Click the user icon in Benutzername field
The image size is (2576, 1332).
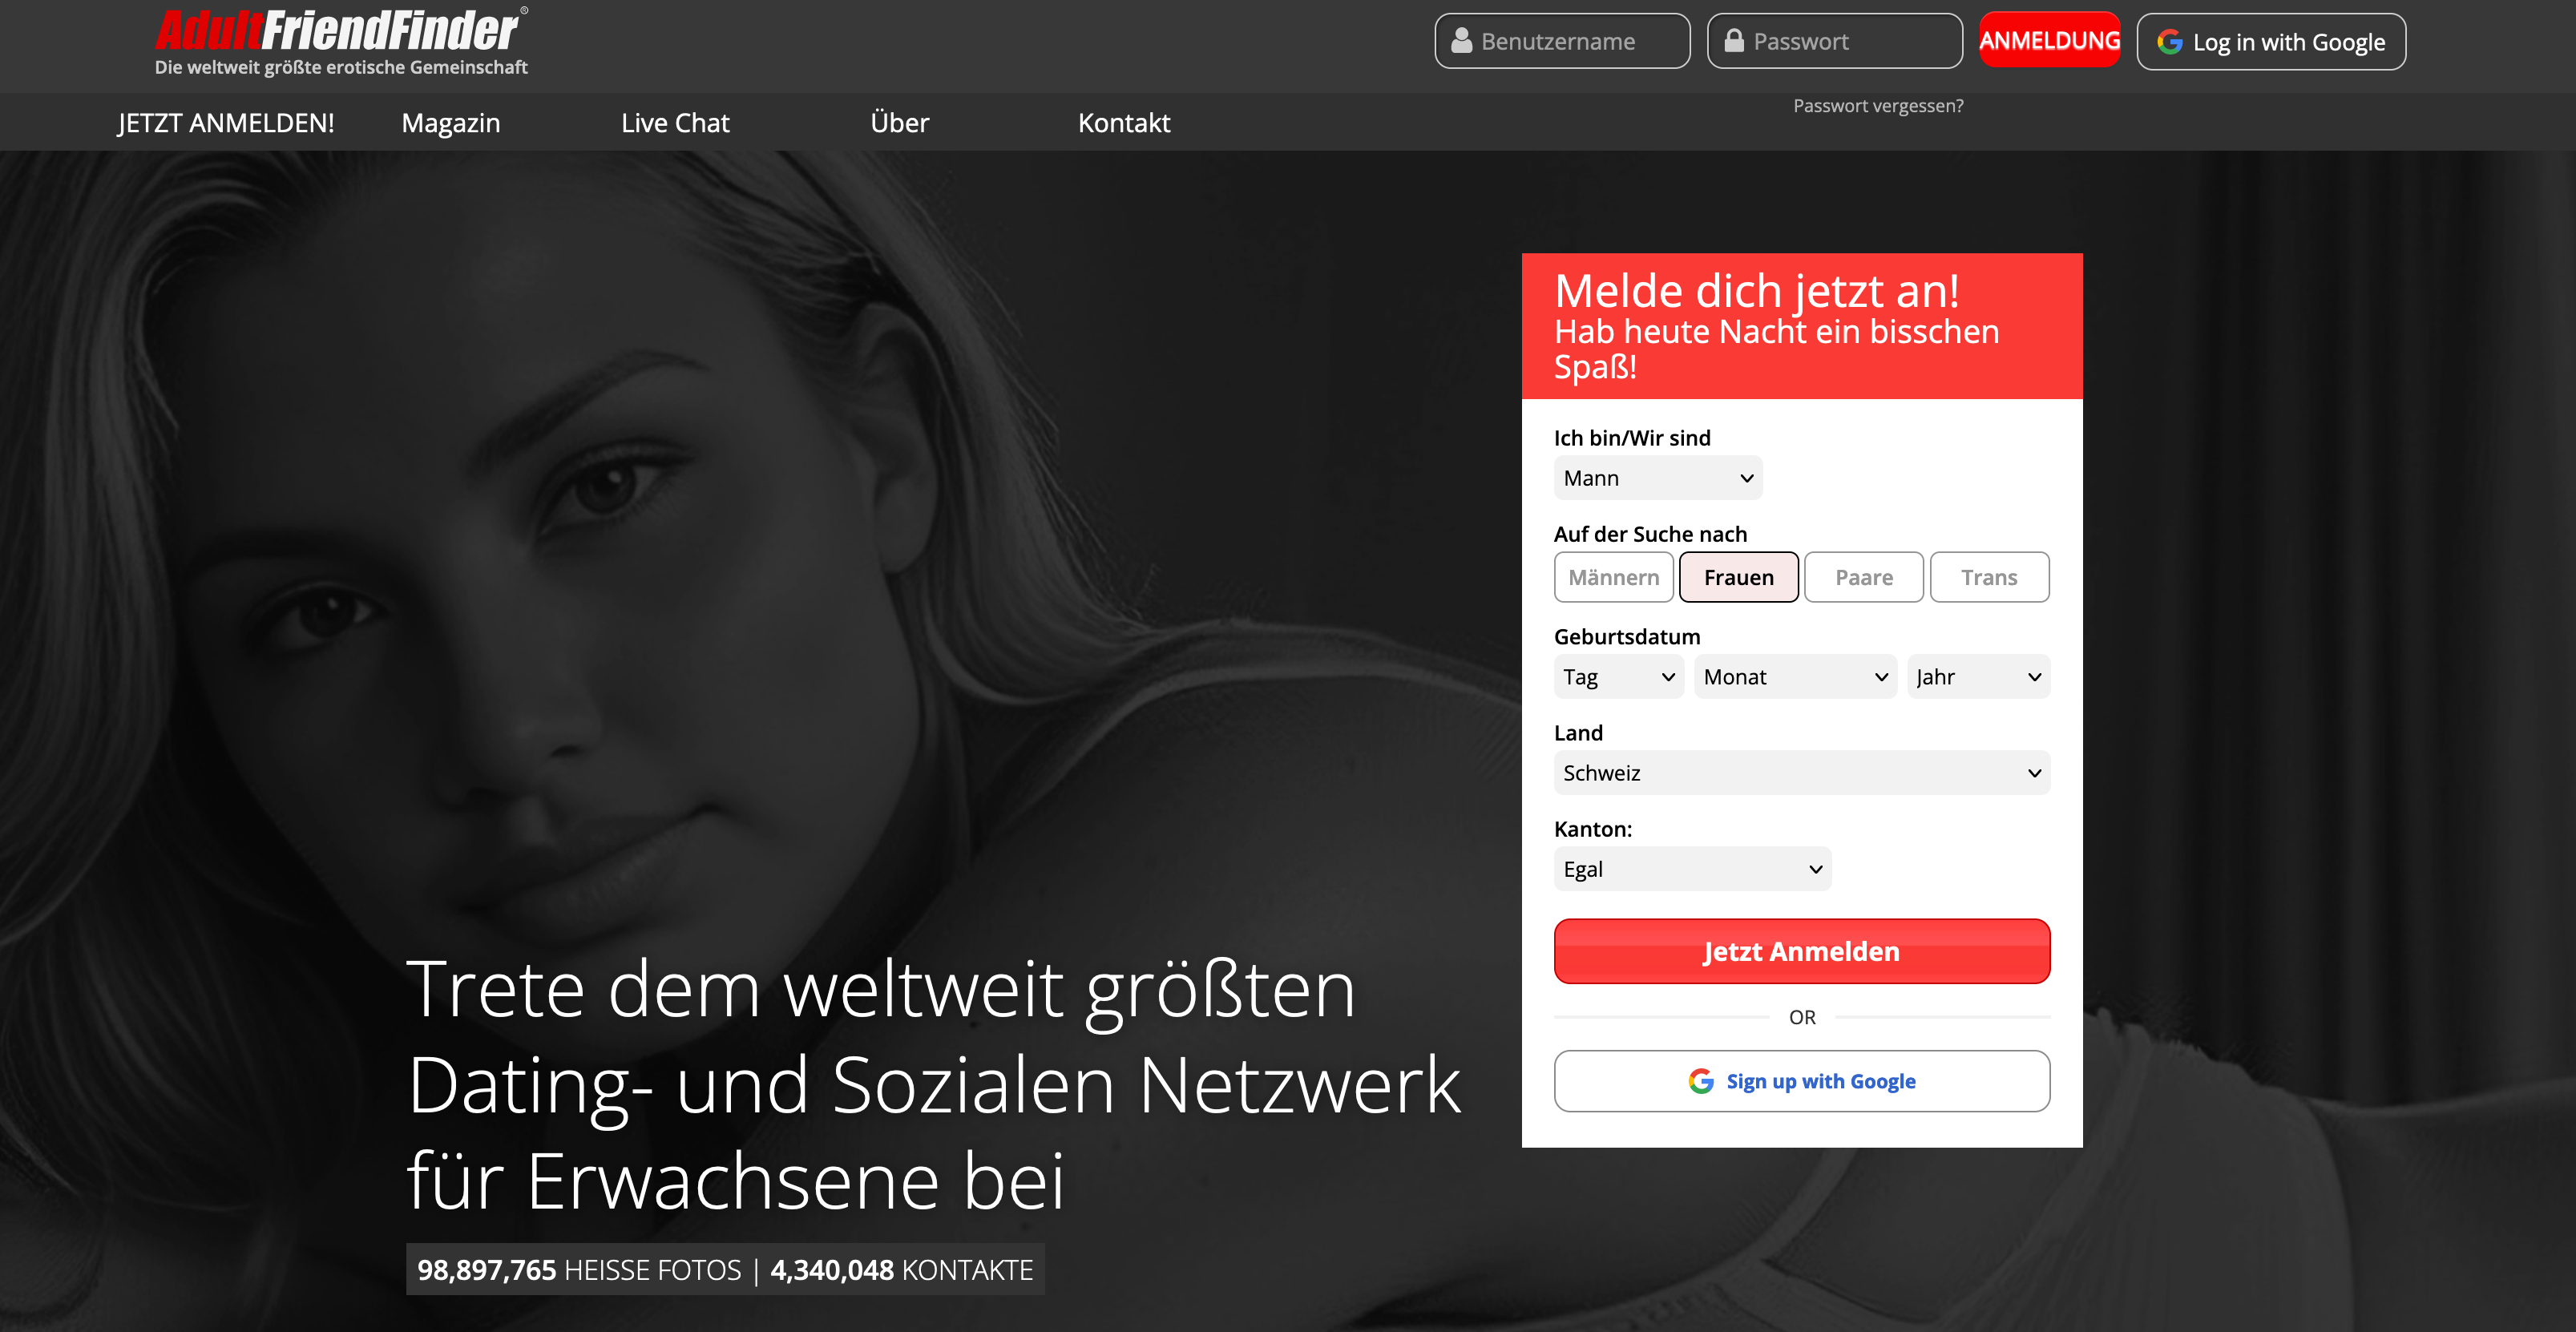pyautogui.click(x=1461, y=41)
